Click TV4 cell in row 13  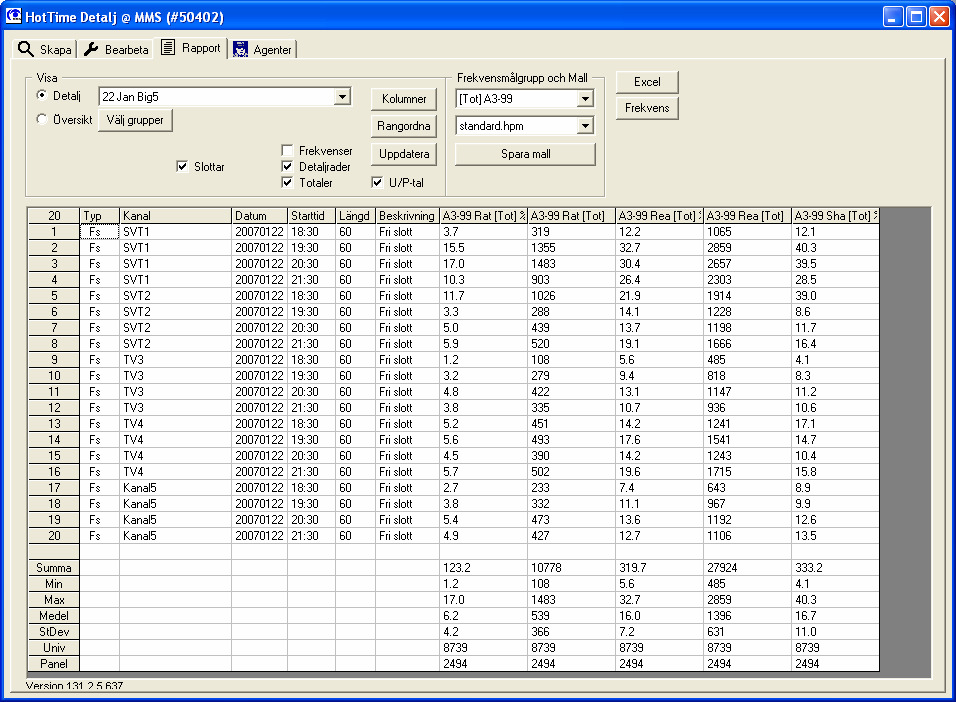[176, 424]
